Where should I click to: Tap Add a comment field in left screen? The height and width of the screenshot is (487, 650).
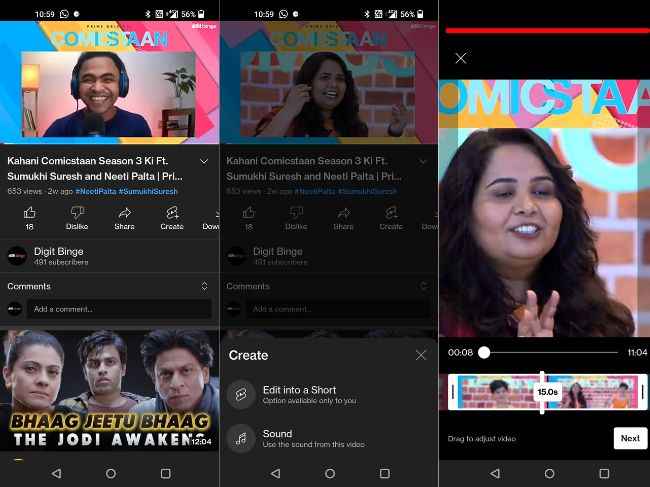click(x=119, y=309)
